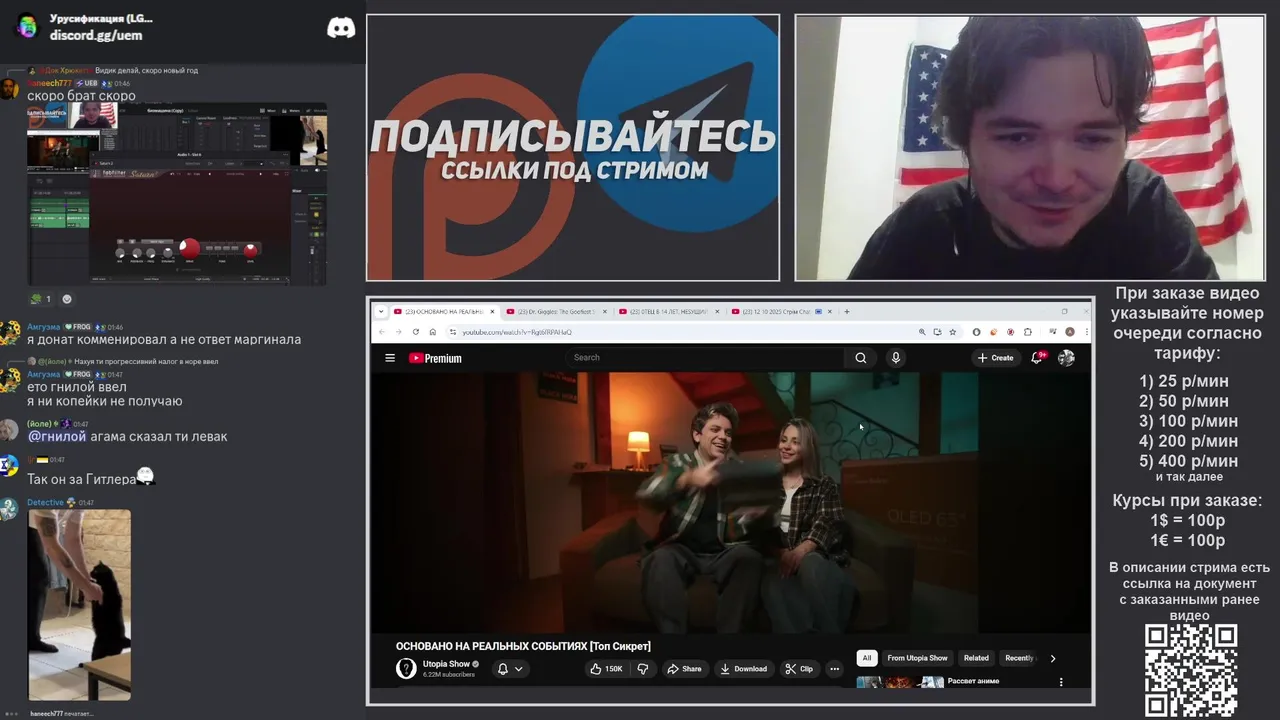Viewport: 1280px width, 720px height.
Task: Open channel notification settings dropdown
Action: [510, 669]
